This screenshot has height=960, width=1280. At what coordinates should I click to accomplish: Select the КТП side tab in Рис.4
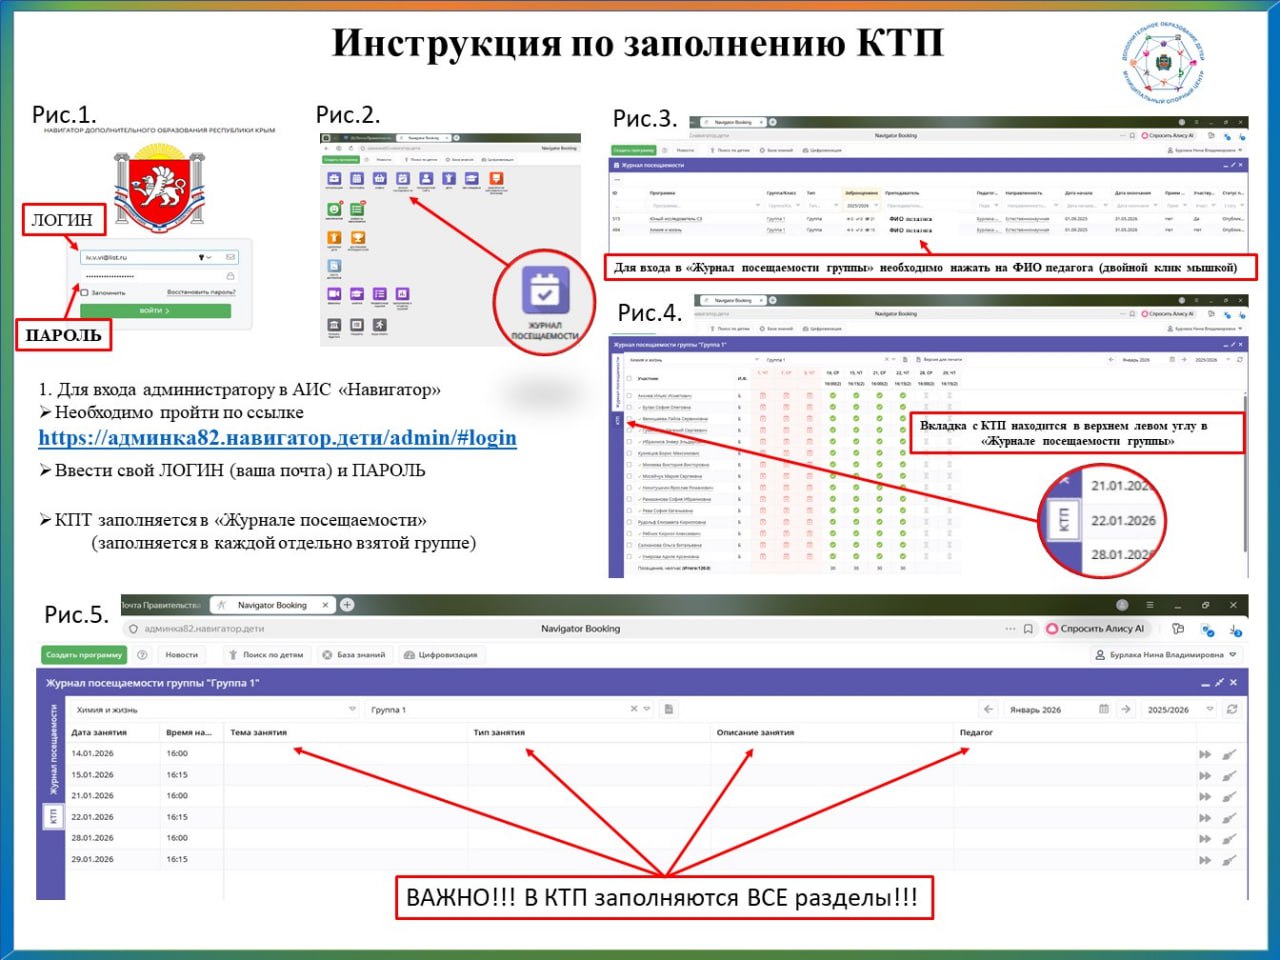[x=617, y=420]
